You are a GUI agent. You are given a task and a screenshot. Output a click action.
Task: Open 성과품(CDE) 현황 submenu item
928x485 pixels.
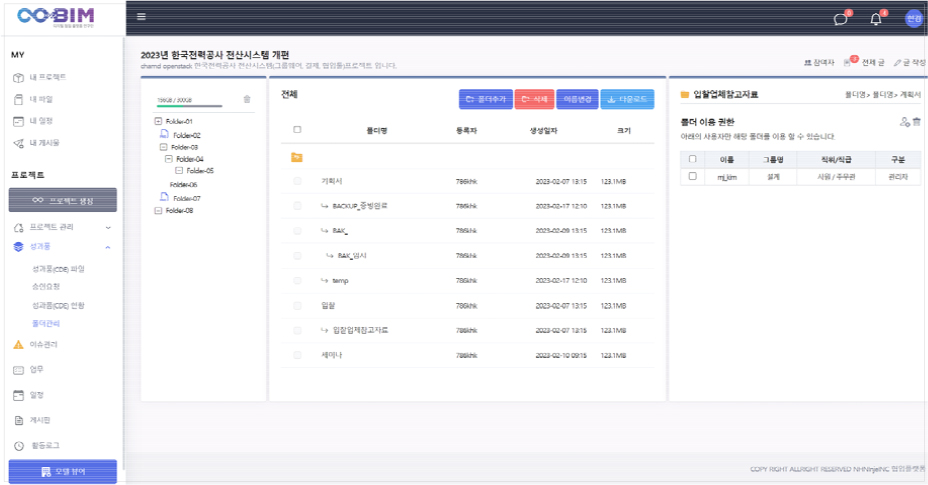coord(58,306)
